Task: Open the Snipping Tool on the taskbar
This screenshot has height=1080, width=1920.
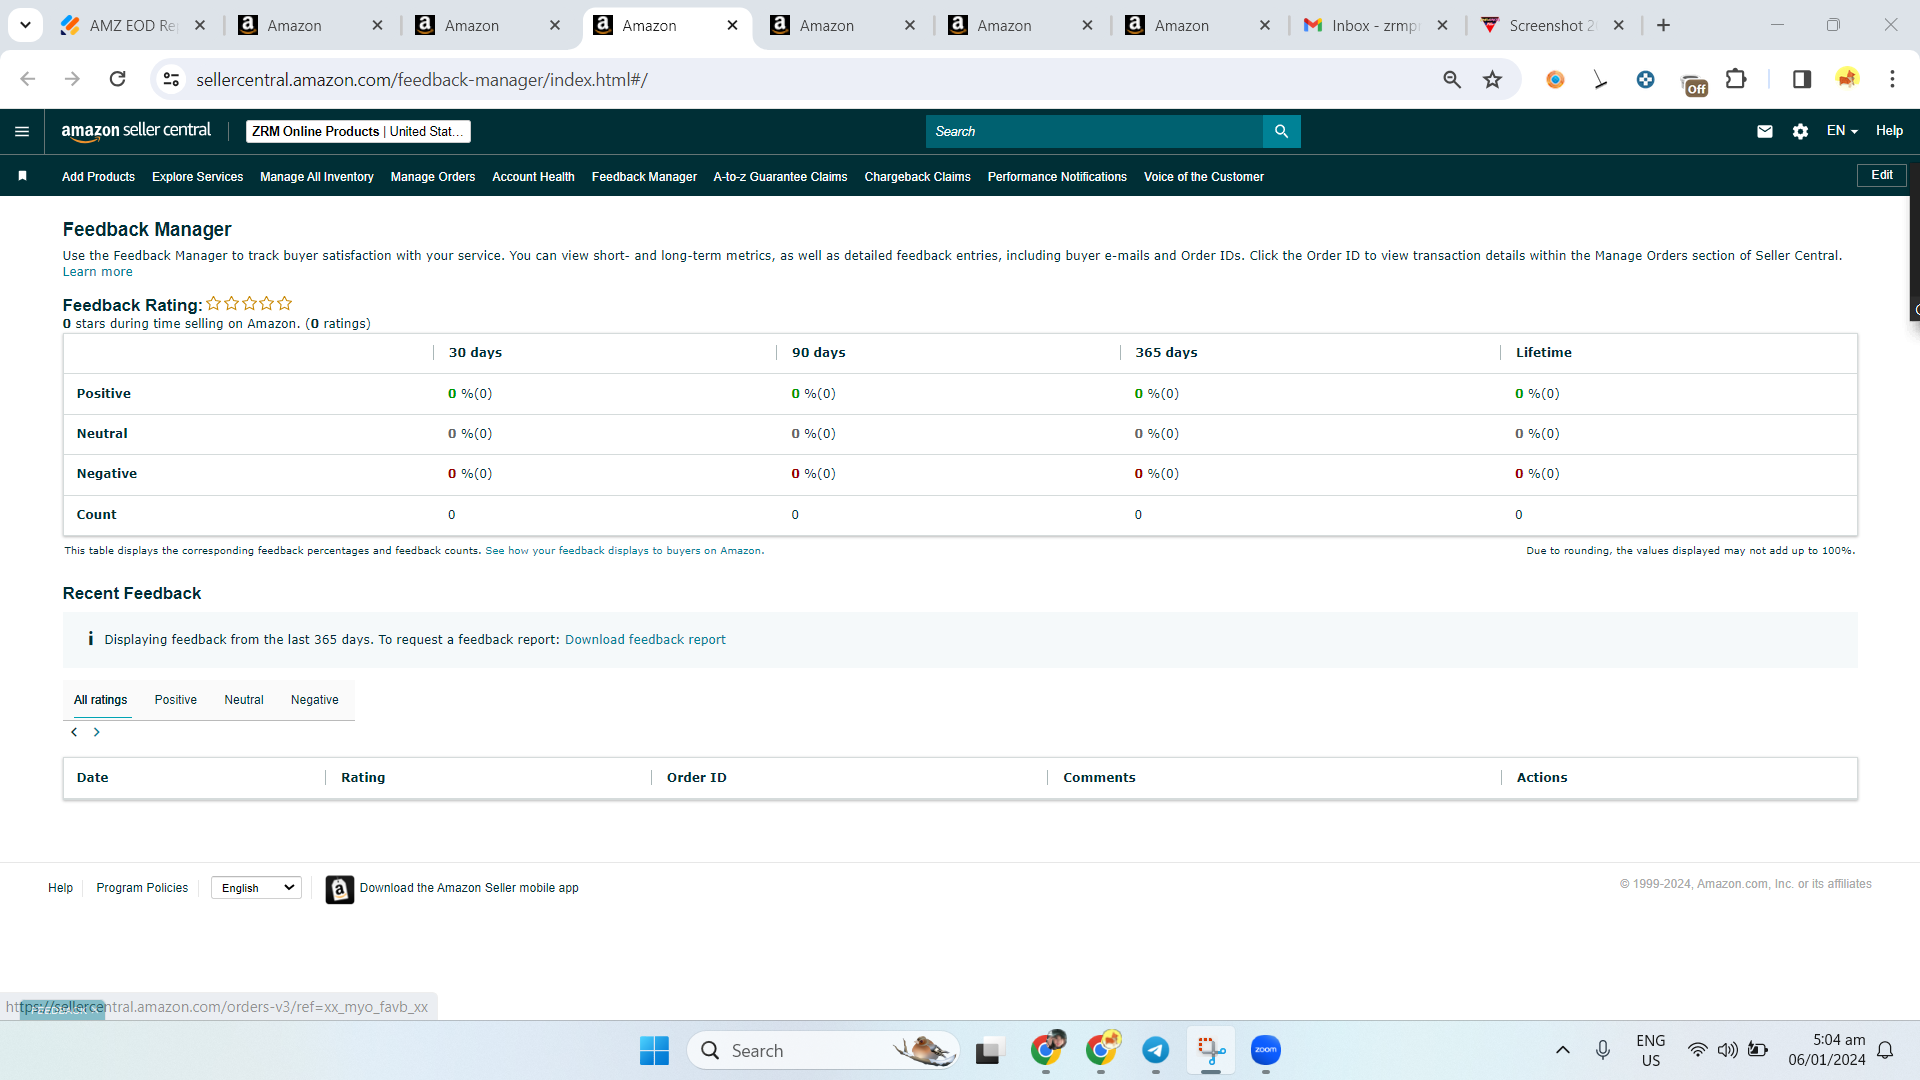Action: tap(1211, 1050)
